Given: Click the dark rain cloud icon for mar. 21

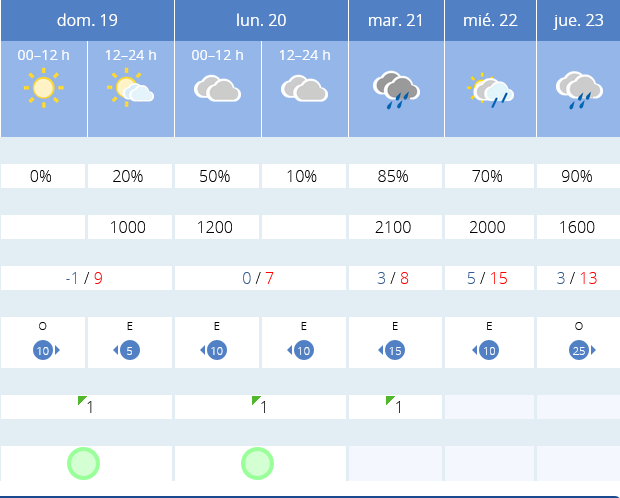Looking at the screenshot, I should [x=396, y=90].
